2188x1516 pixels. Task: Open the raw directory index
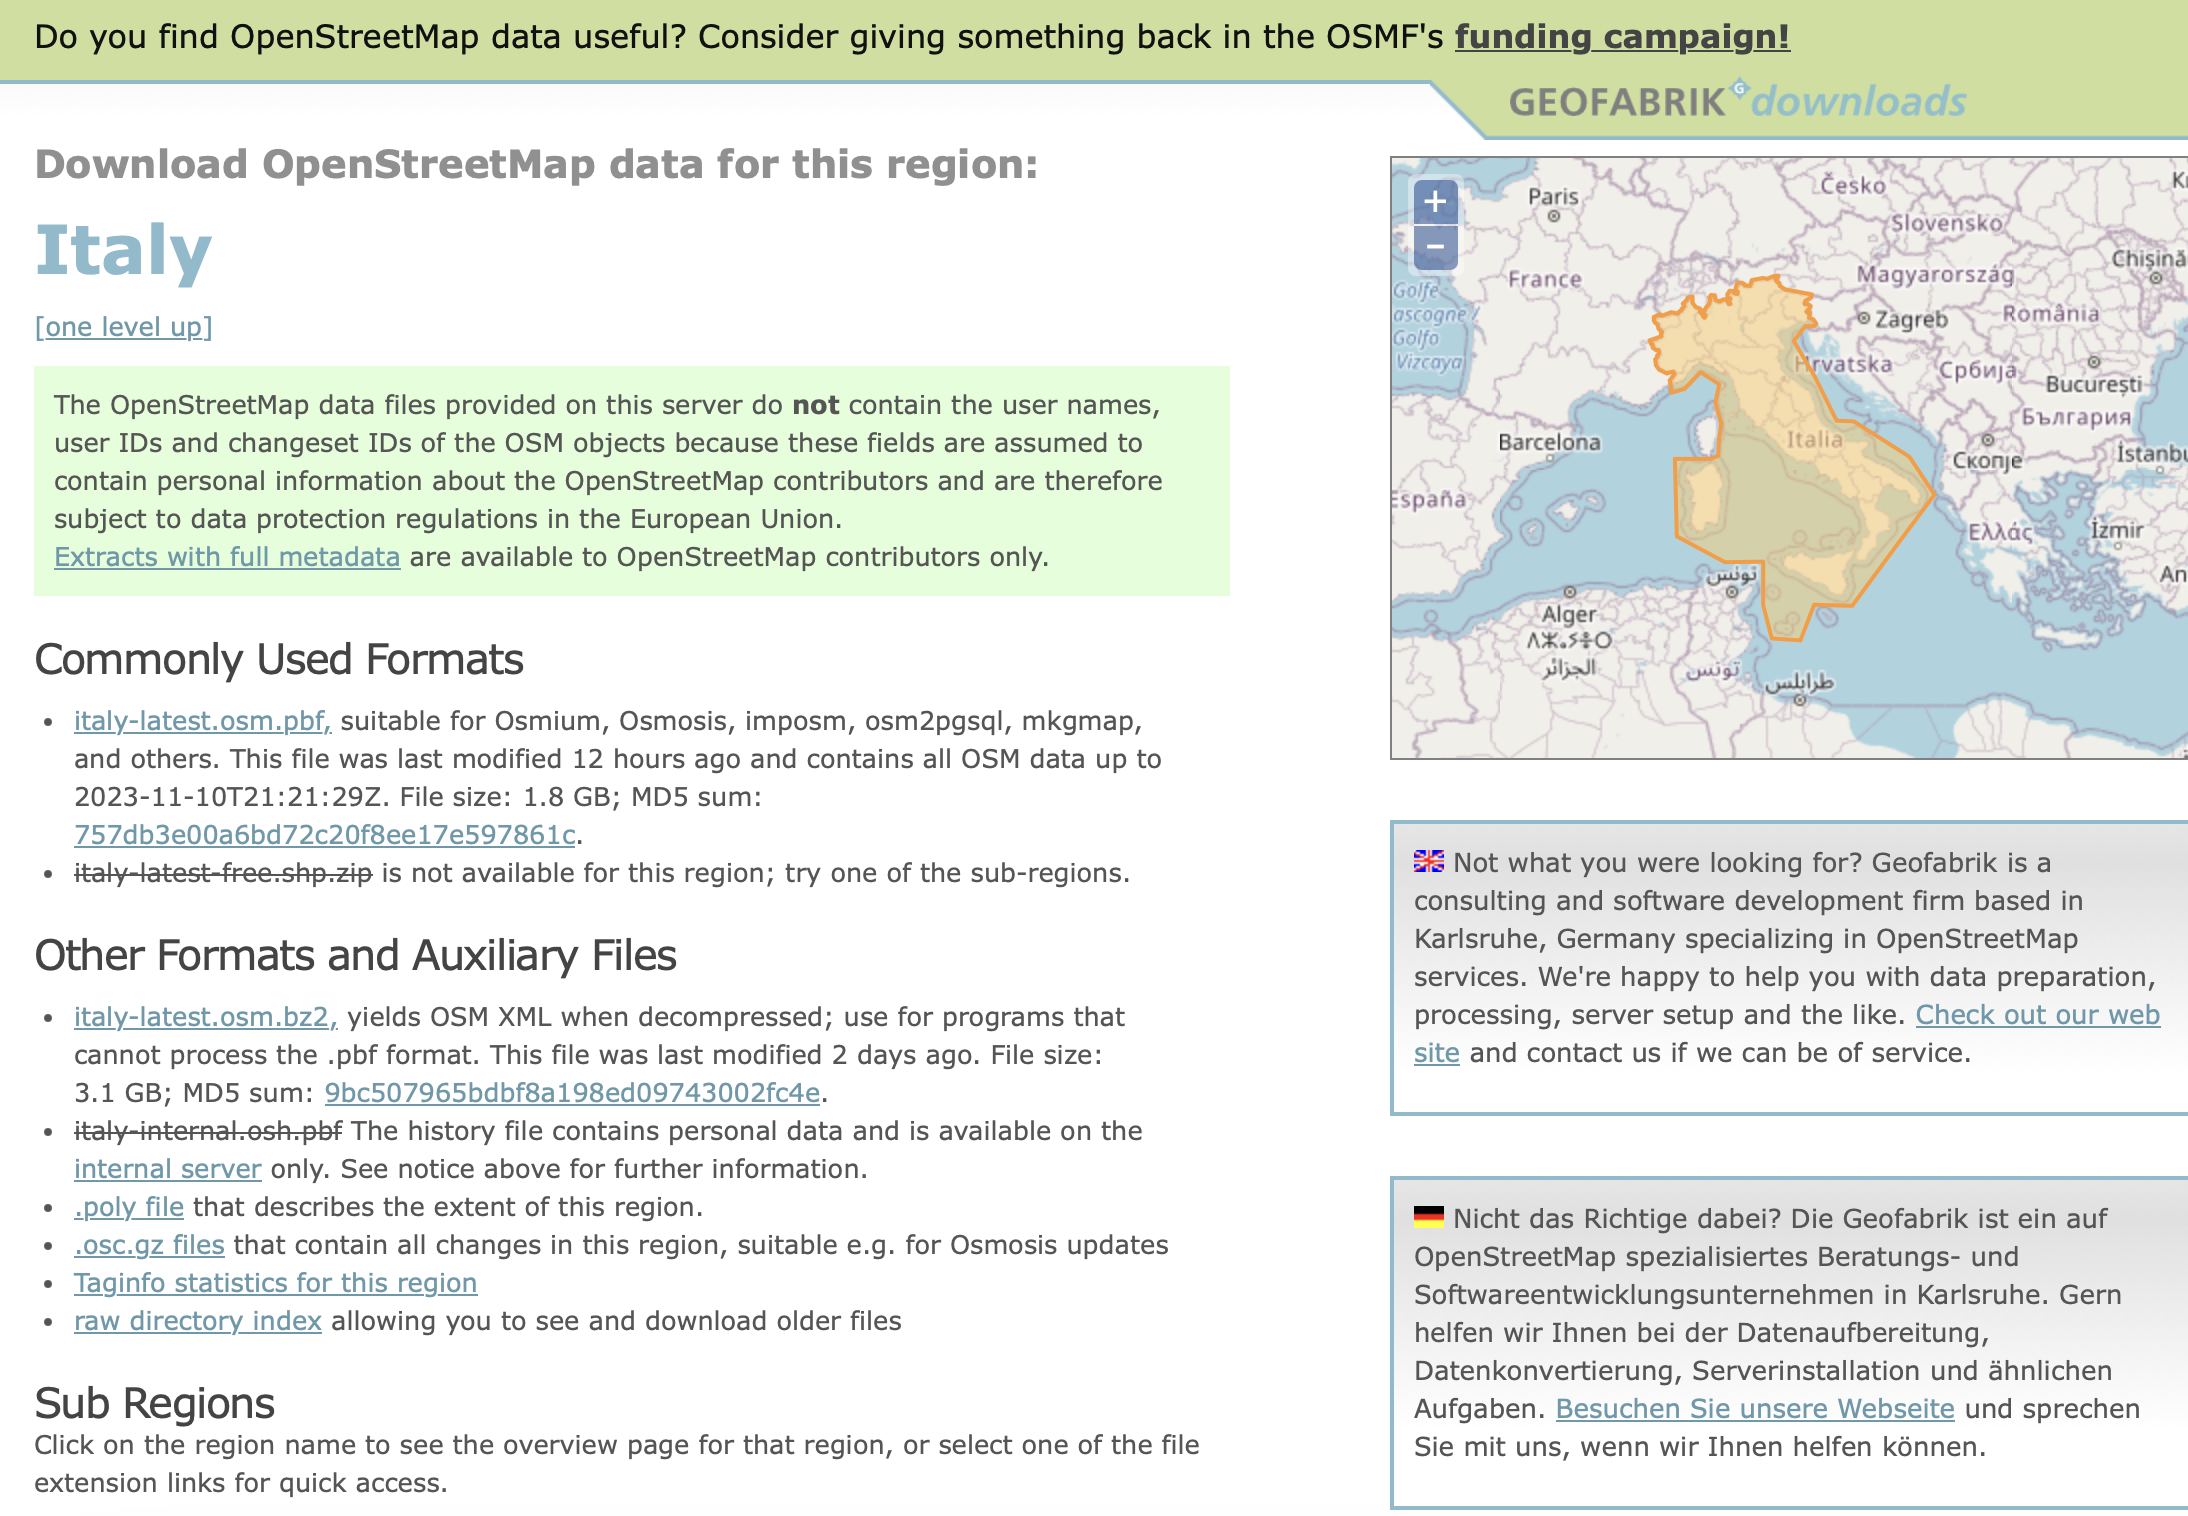[x=197, y=1321]
